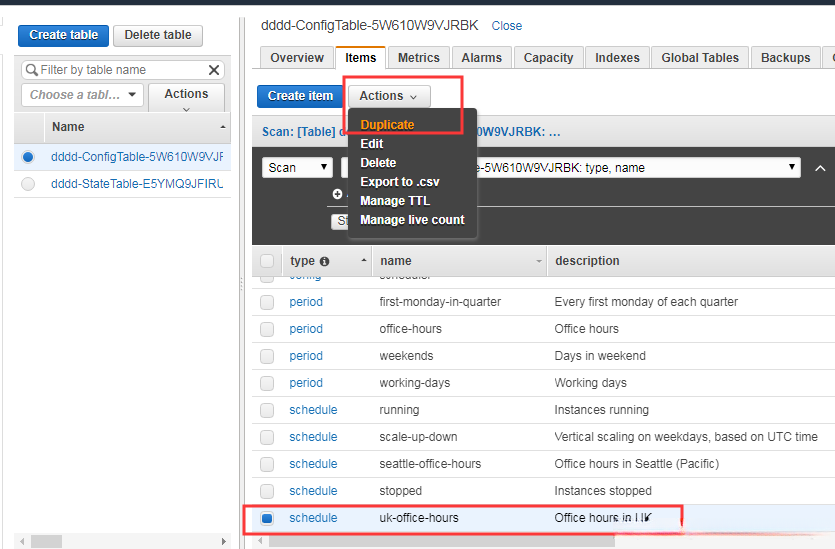Image resolution: width=835 pixels, height=549 pixels.
Task: Click the Close link beside table title
Action: pyautogui.click(x=506, y=26)
